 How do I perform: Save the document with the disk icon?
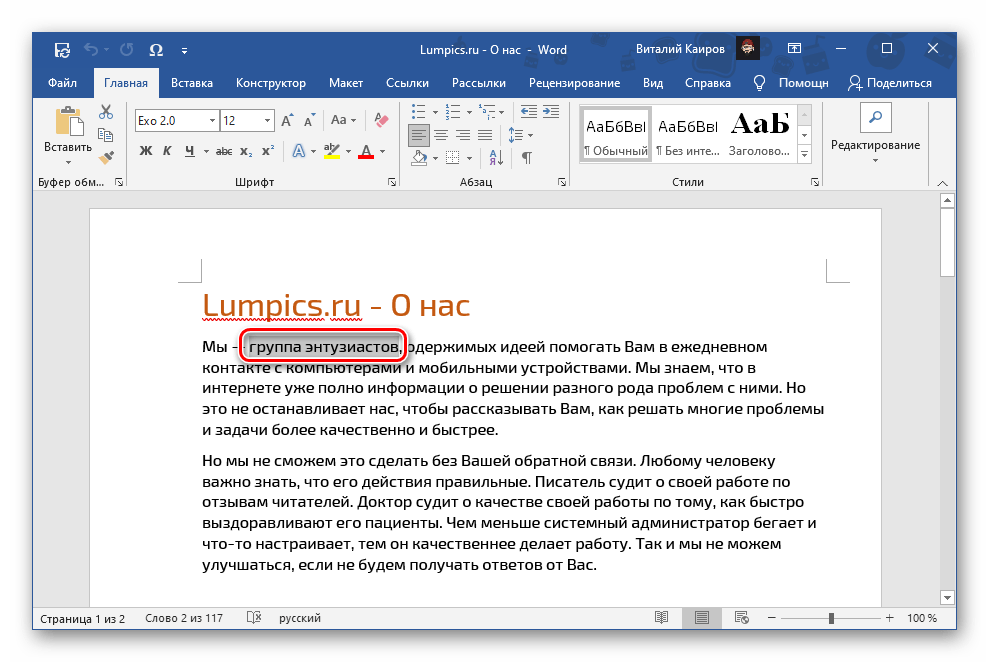[62, 49]
